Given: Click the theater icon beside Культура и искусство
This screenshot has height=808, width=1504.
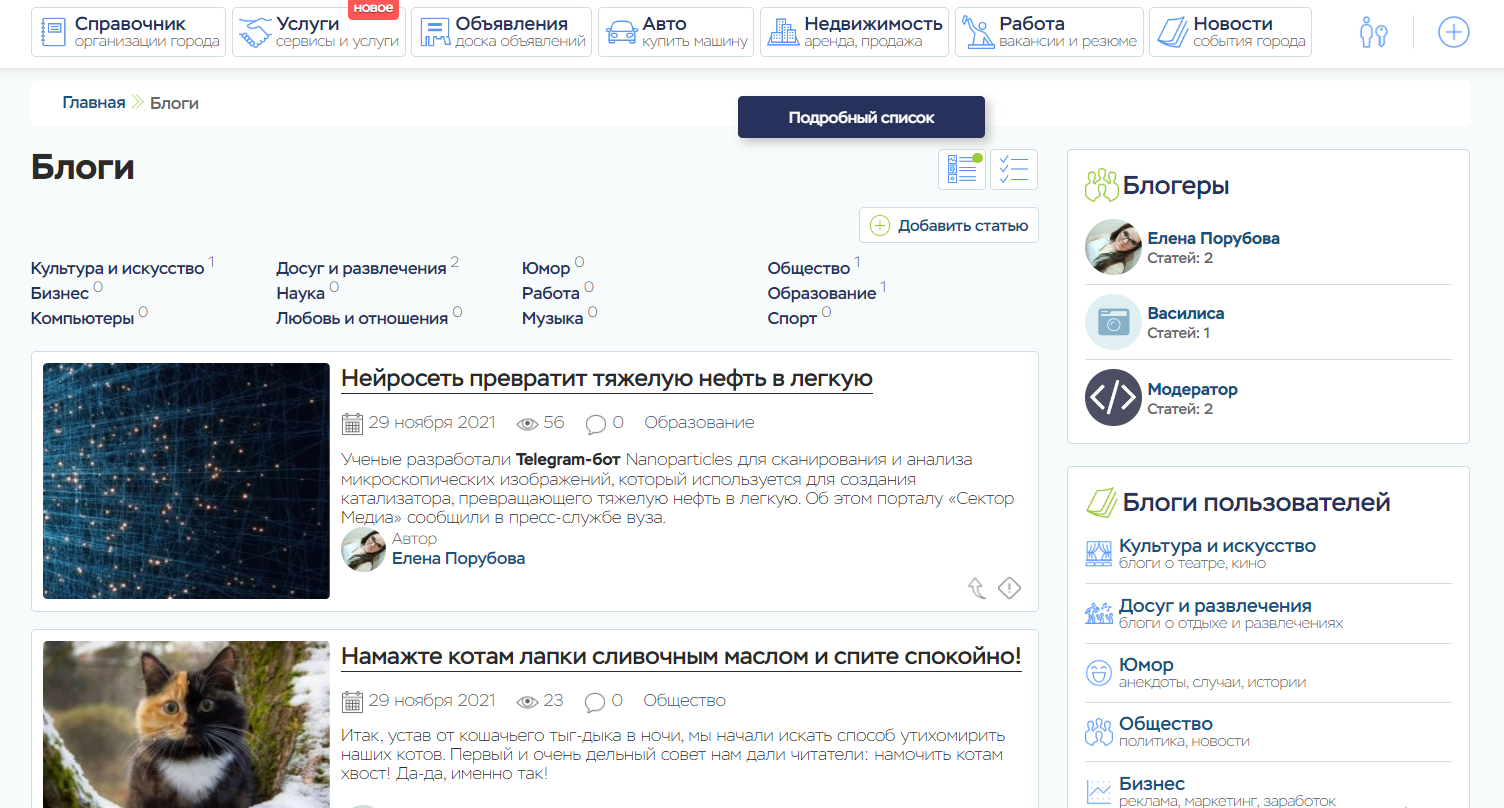Looking at the screenshot, I should tap(1099, 554).
